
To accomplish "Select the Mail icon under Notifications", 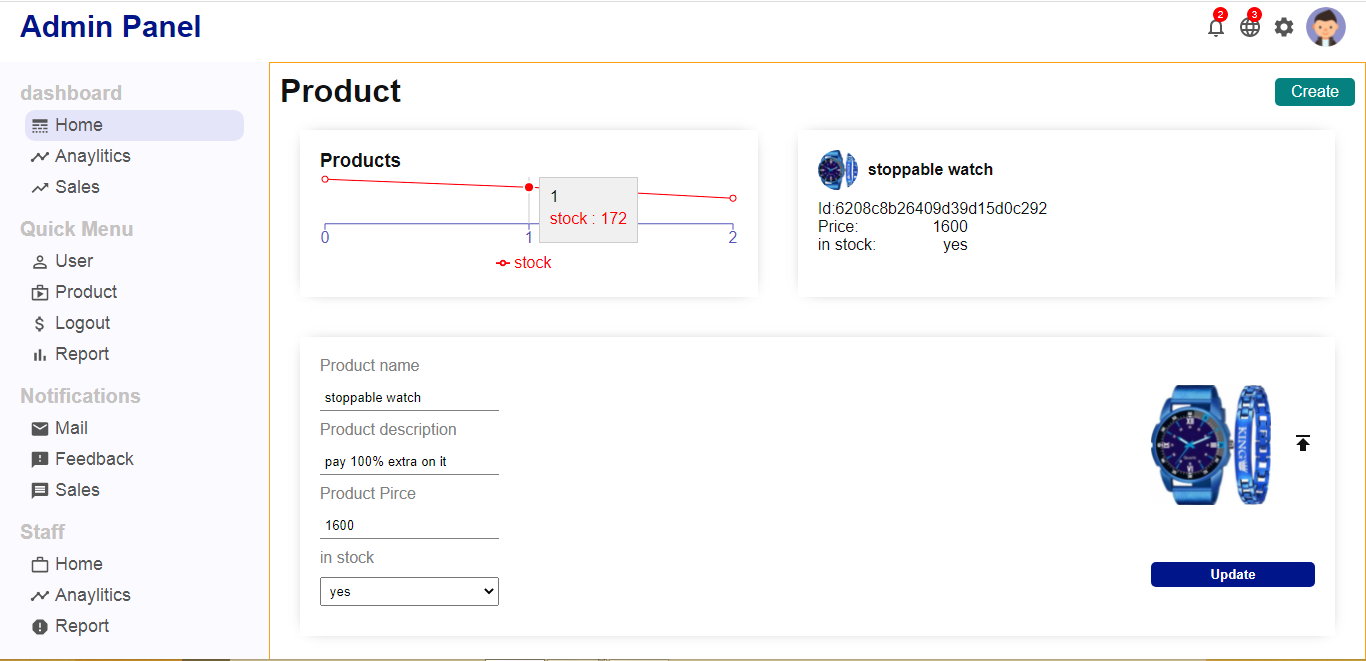I will tap(40, 428).
